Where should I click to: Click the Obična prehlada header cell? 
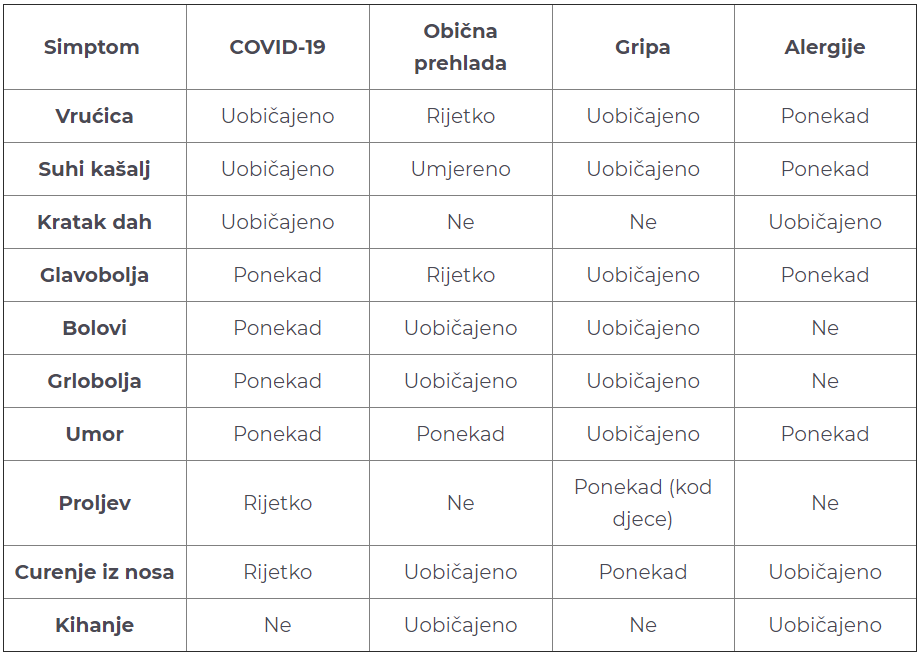point(461,47)
